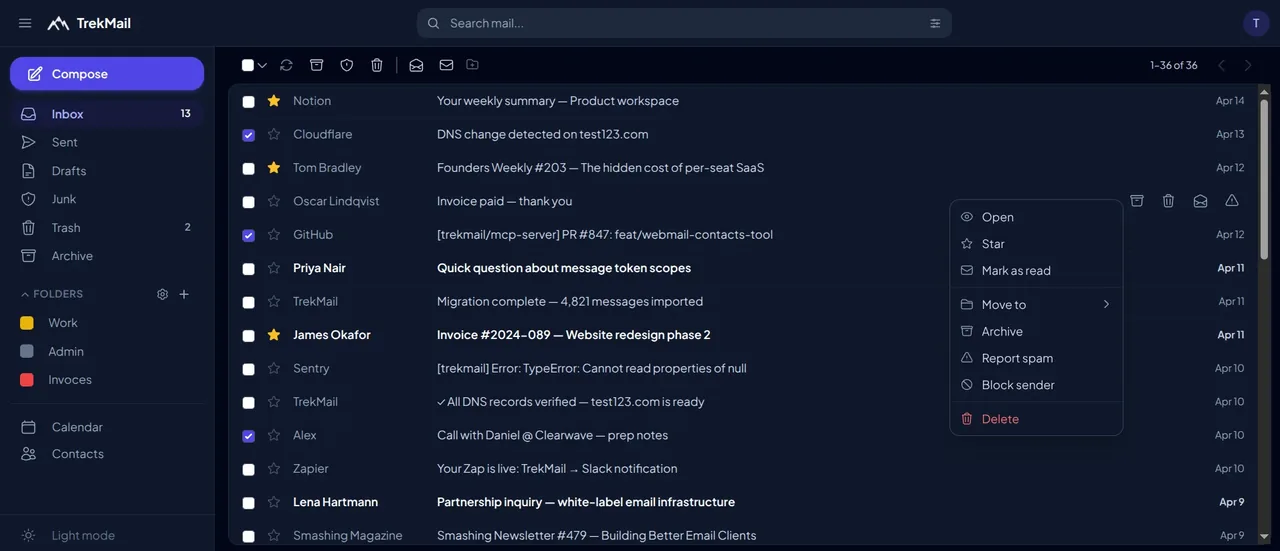Archive the Oscar Lindqvist row quickly
Image resolution: width=1280 pixels, height=551 pixels.
click(1137, 201)
